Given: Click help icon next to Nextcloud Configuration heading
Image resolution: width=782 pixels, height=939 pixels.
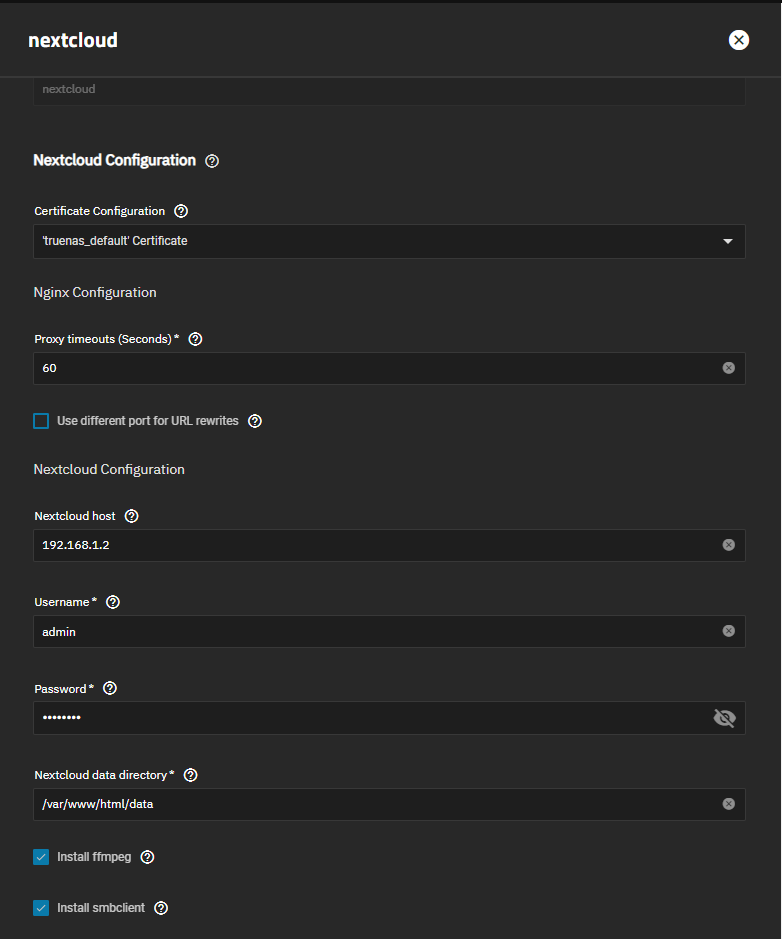Looking at the screenshot, I should click(x=212, y=161).
